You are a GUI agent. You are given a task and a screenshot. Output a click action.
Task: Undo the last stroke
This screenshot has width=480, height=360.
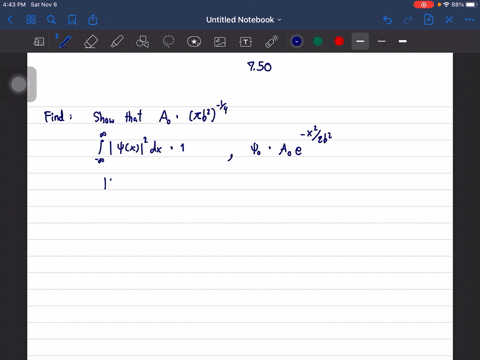(x=387, y=20)
